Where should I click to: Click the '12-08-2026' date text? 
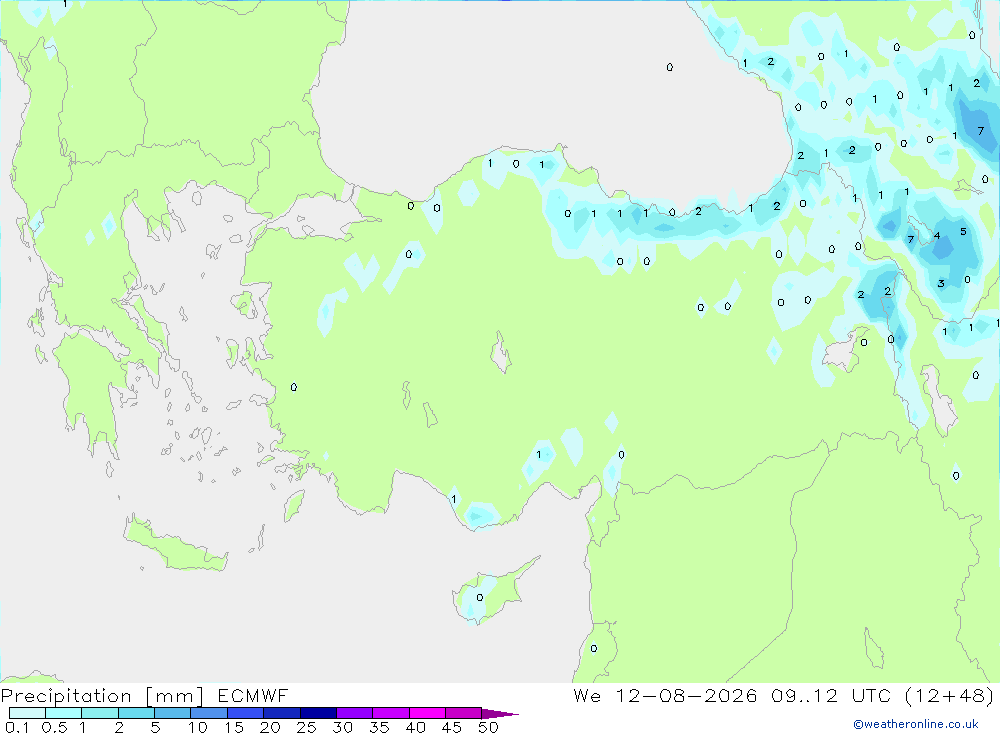(686, 695)
